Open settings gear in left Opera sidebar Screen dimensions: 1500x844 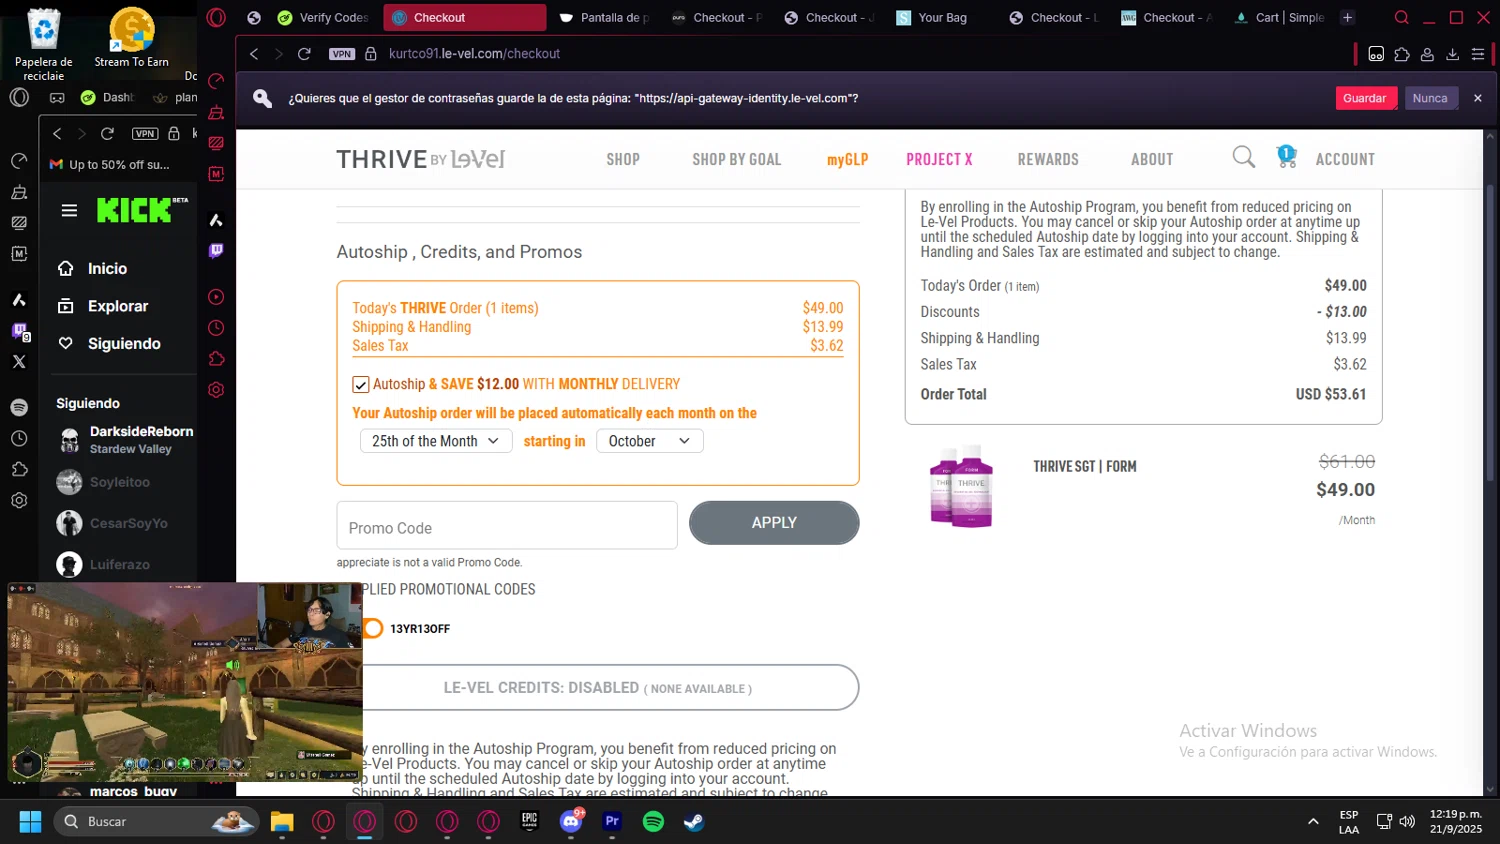[19, 500]
